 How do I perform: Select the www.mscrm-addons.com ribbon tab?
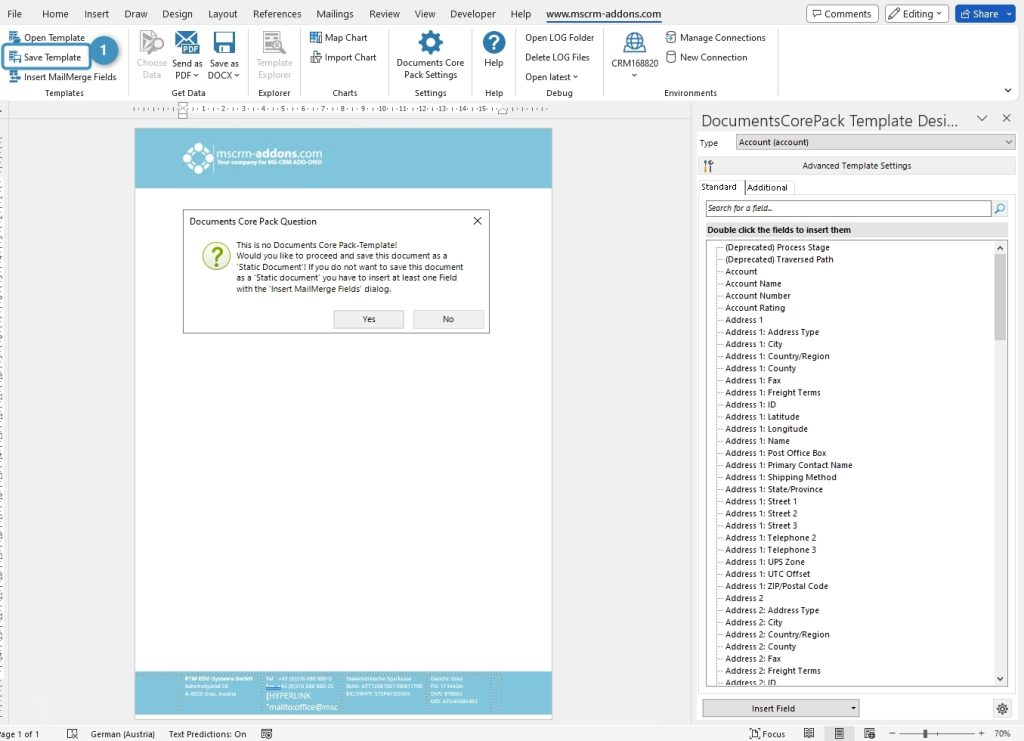click(603, 14)
